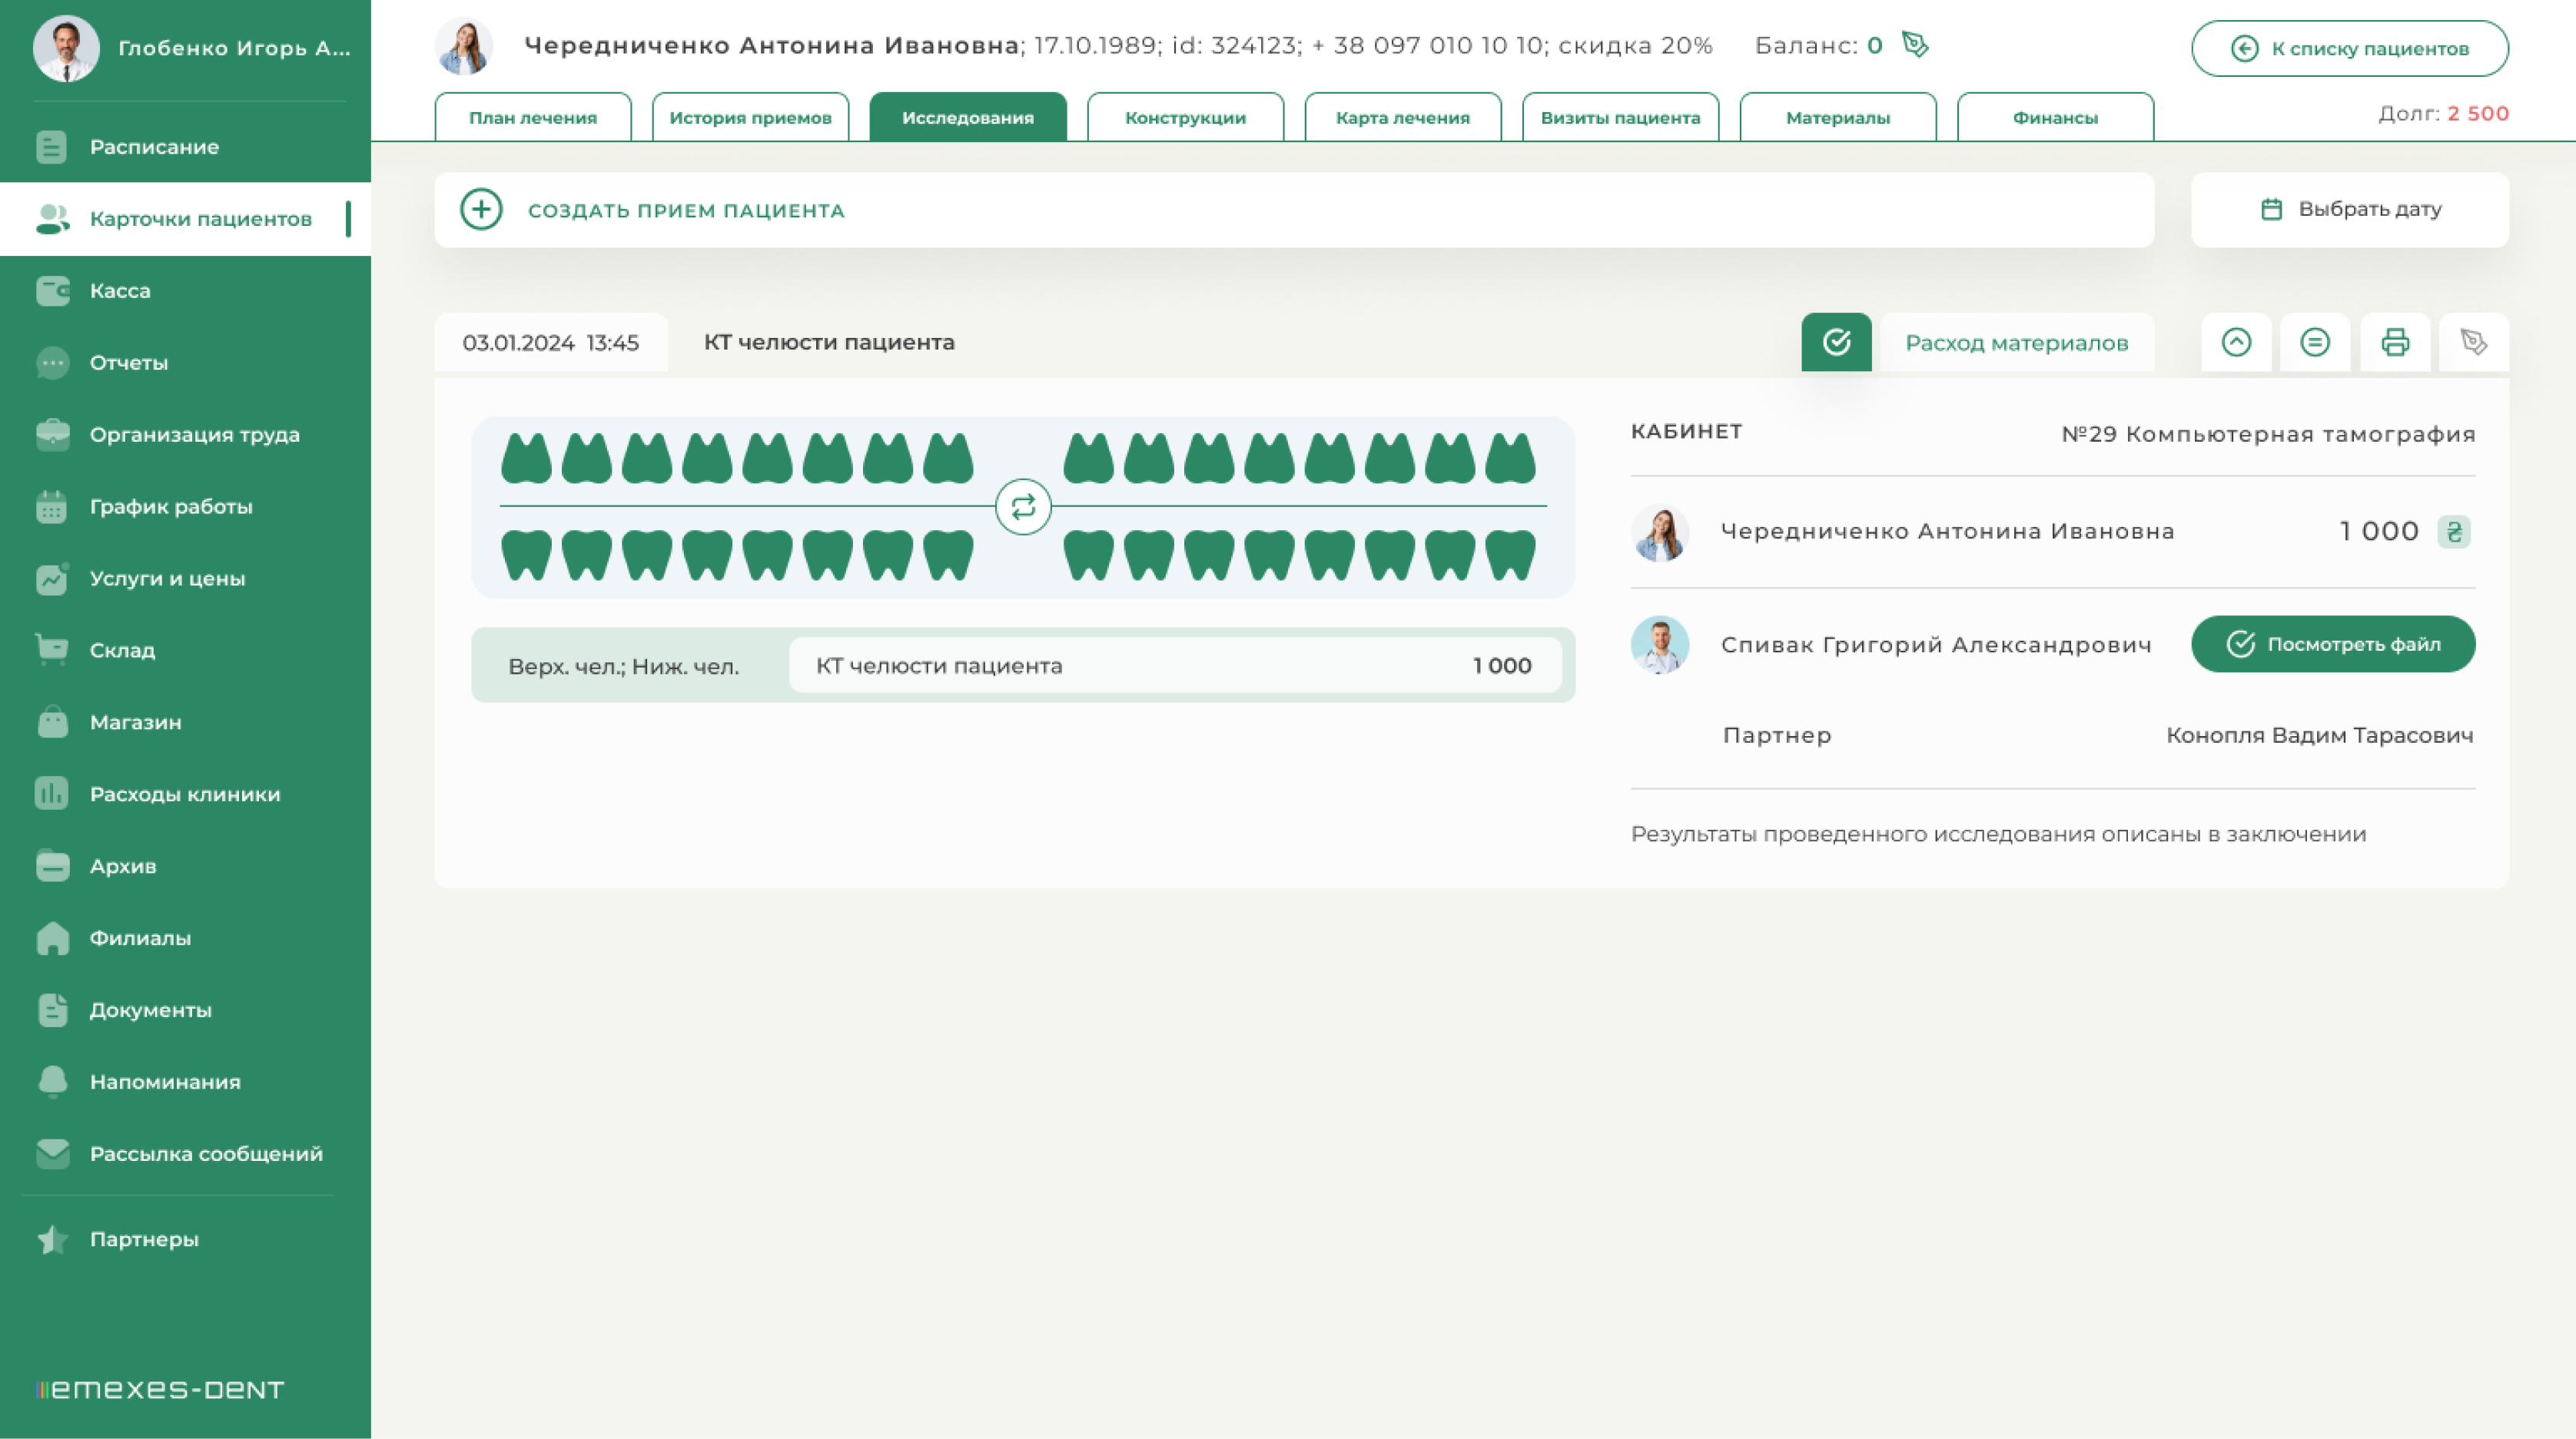Open Расход материалов section
The height and width of the screenshot is (1439, 2576).
pyautogui.click(x=2016, y=343)
